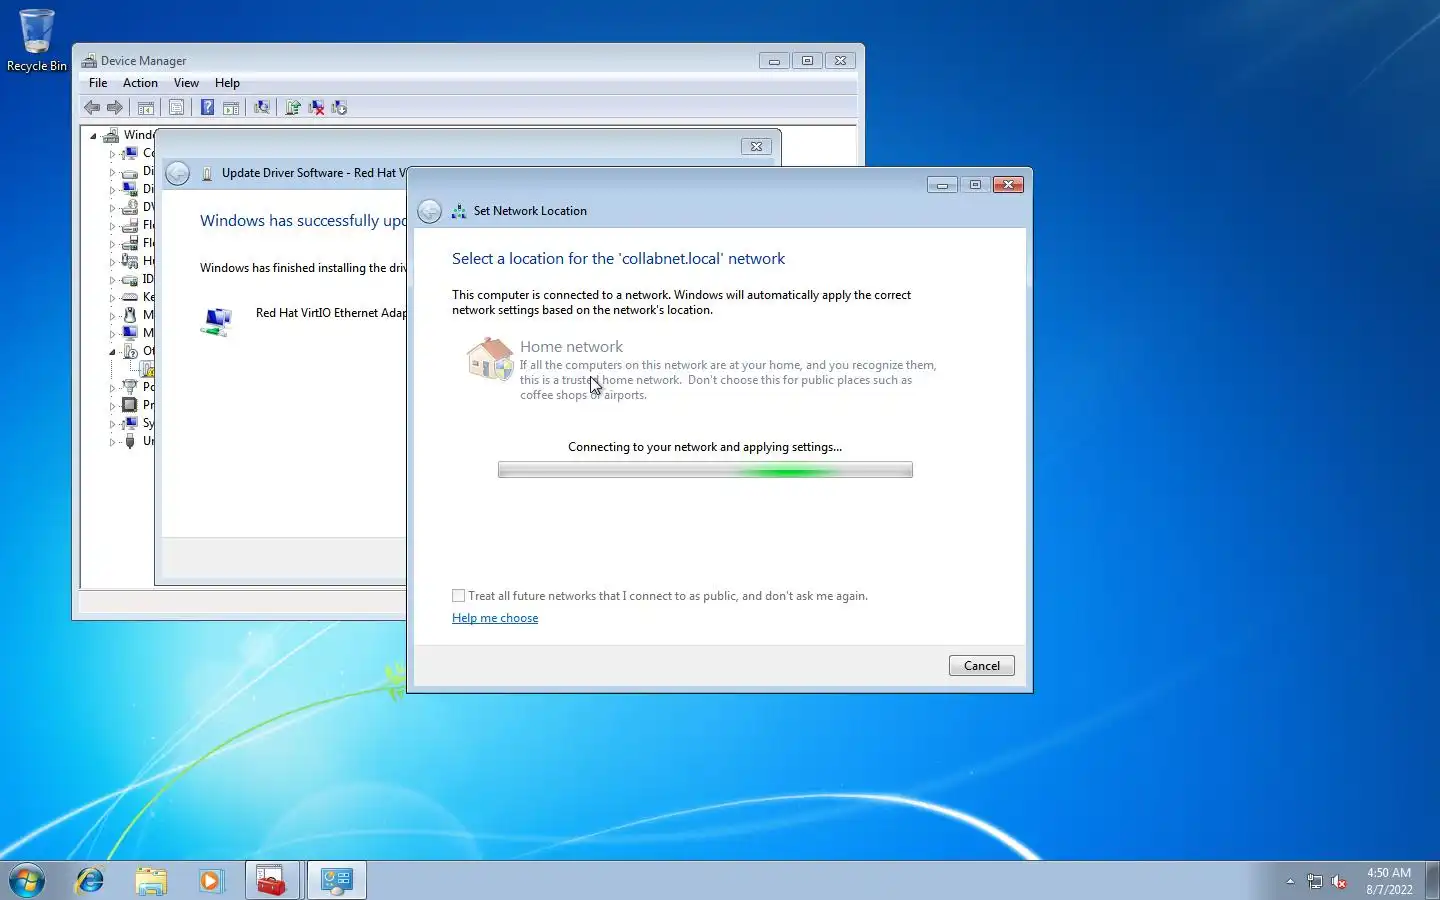Select the Processors chip icon in device tree
Image resolution: width=1440 pixels, height=900 pixels.
pyautogui.click(x=130, y=405)
